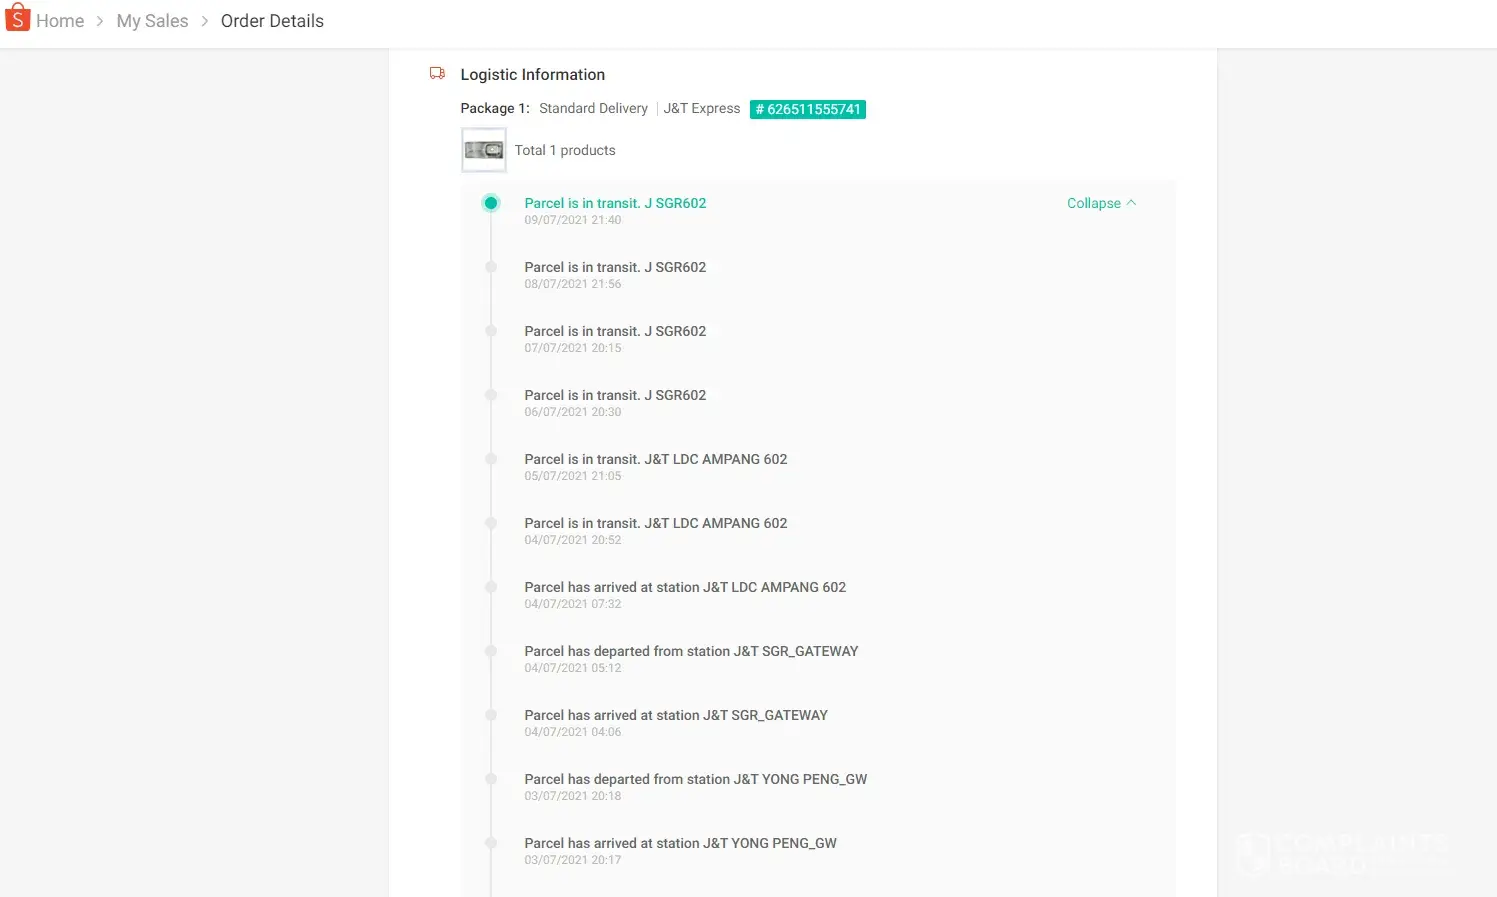The width and height of the screenshot is (1497, 897).
Task: Click 'departed from station J&T YONG PENG_GW'
Action: [x=695, y=779]
